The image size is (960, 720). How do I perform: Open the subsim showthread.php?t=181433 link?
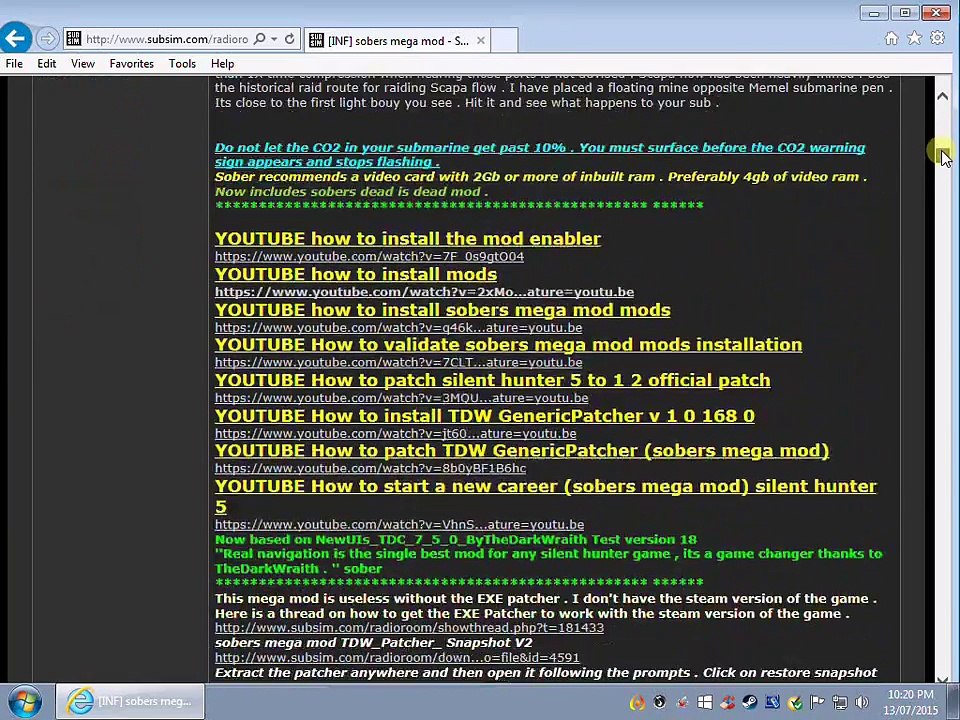(409, 628)
